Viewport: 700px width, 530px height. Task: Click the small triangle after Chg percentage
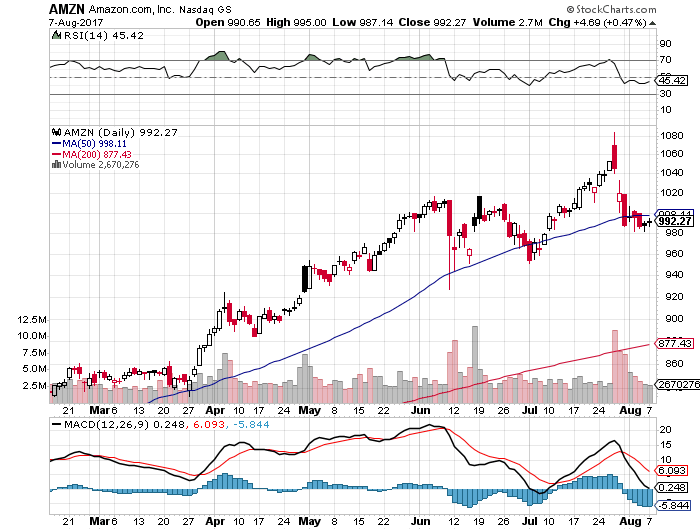[652, 23]
